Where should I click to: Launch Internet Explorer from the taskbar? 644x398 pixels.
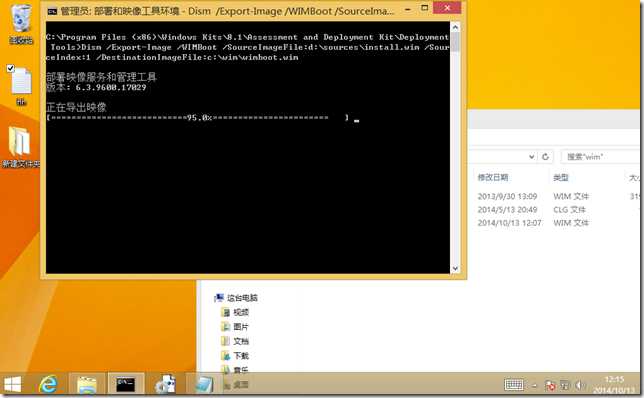point(48,385)
